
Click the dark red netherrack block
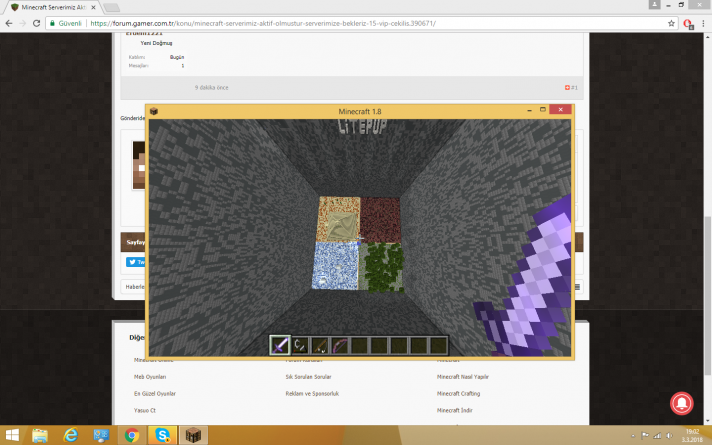pos(381,220)
